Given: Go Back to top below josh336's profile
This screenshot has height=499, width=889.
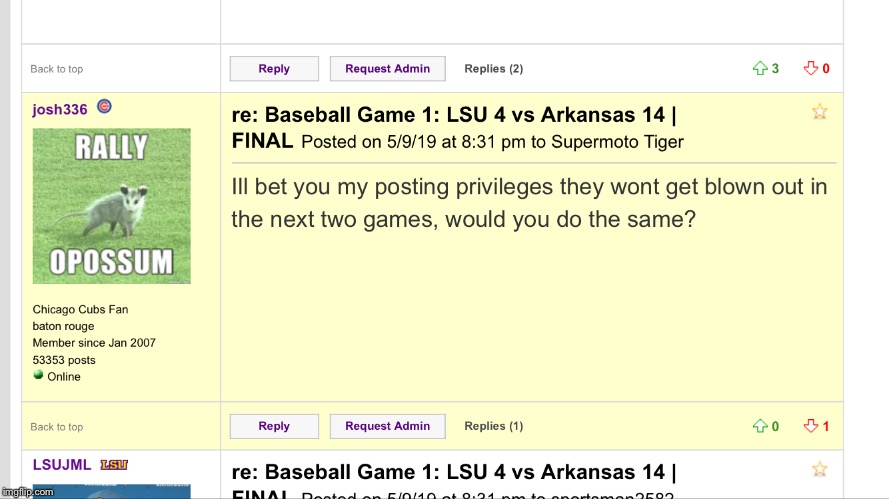Looking at the screenshot, I should tap(57, 427).
